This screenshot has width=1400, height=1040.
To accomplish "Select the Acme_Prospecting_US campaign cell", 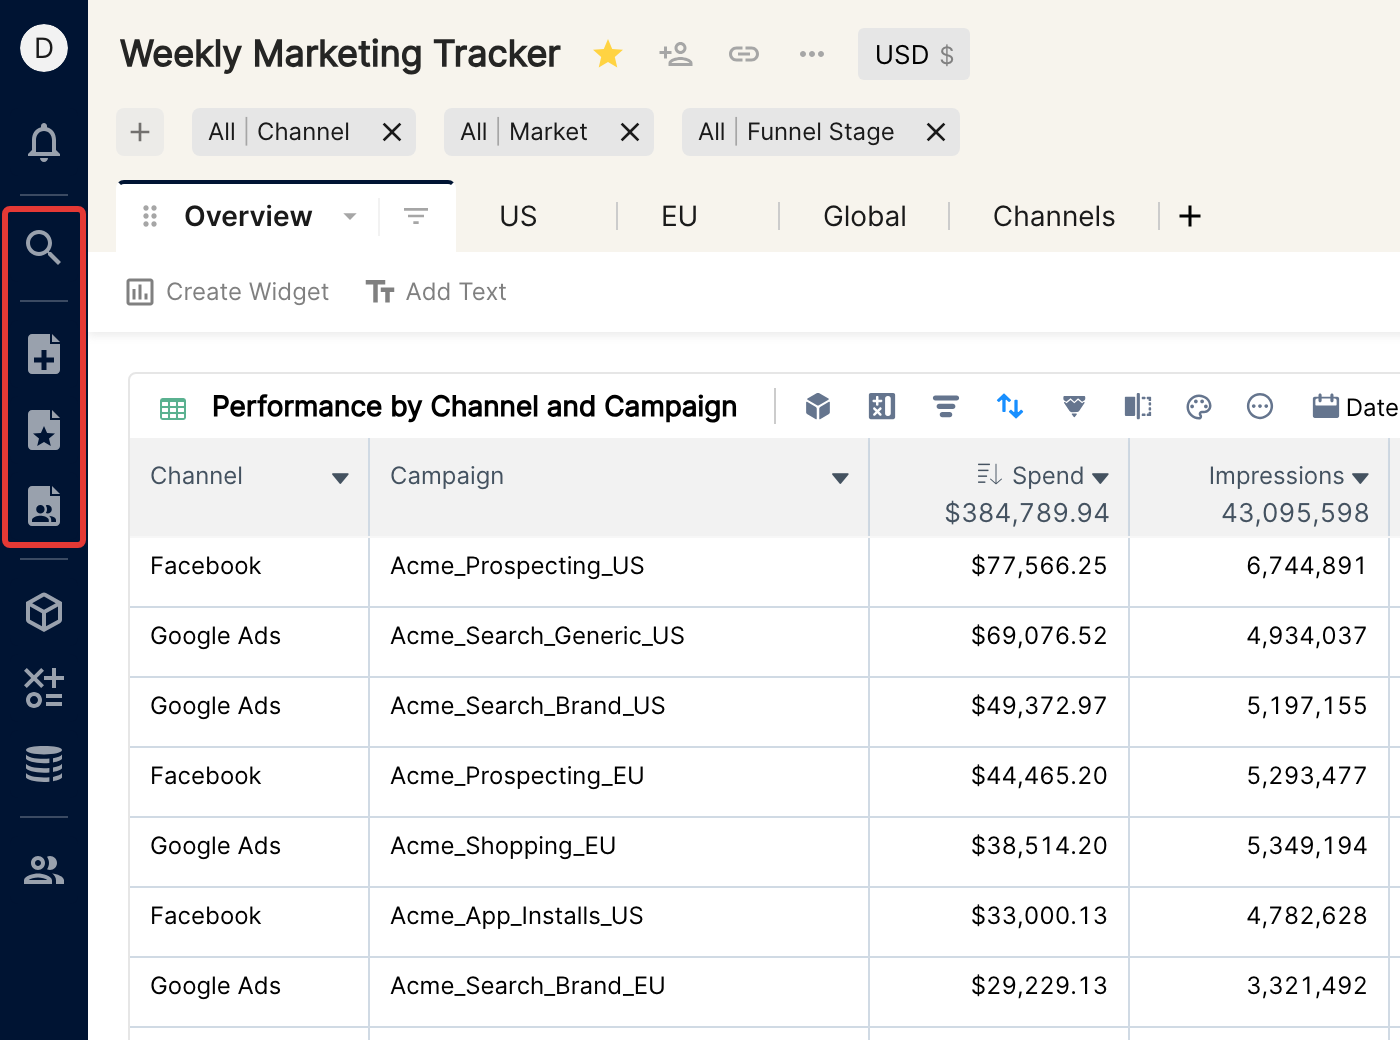I will click(619, 572).
